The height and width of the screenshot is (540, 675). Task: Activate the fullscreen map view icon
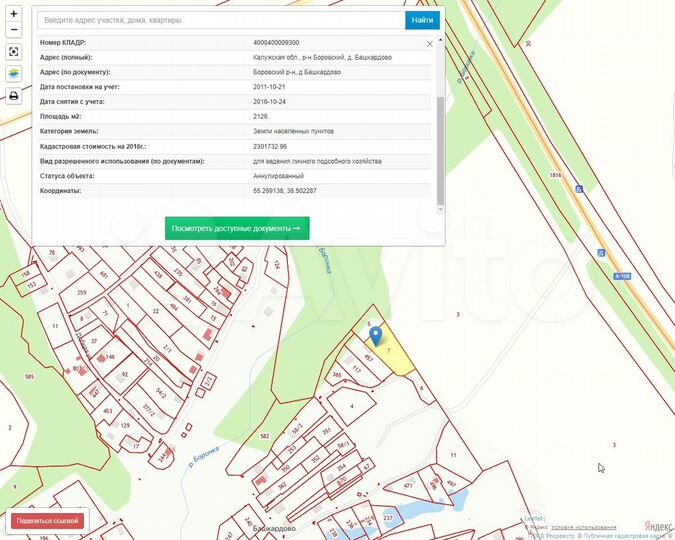(x=14, y=52)
